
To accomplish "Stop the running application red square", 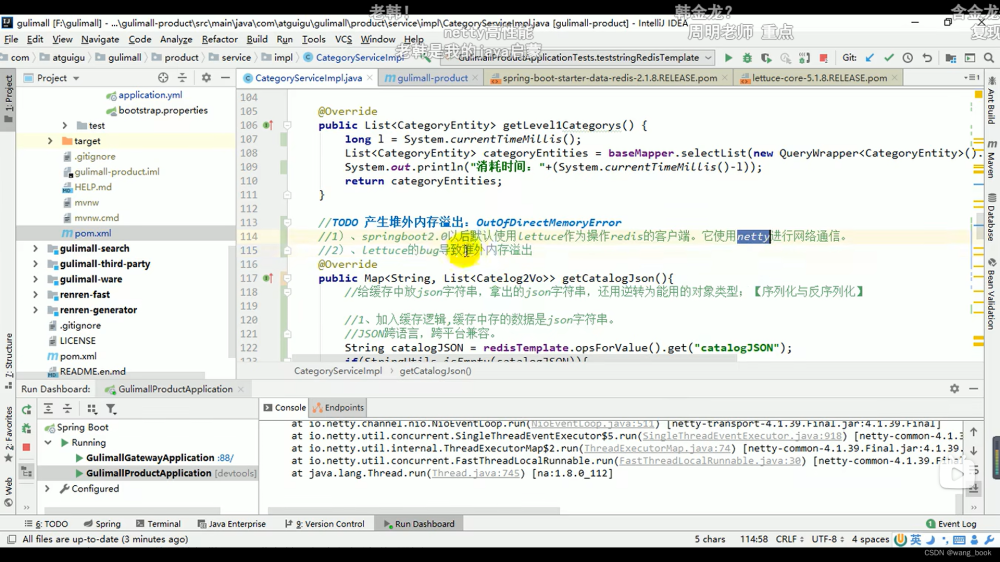I will click(x=823, y=57).
